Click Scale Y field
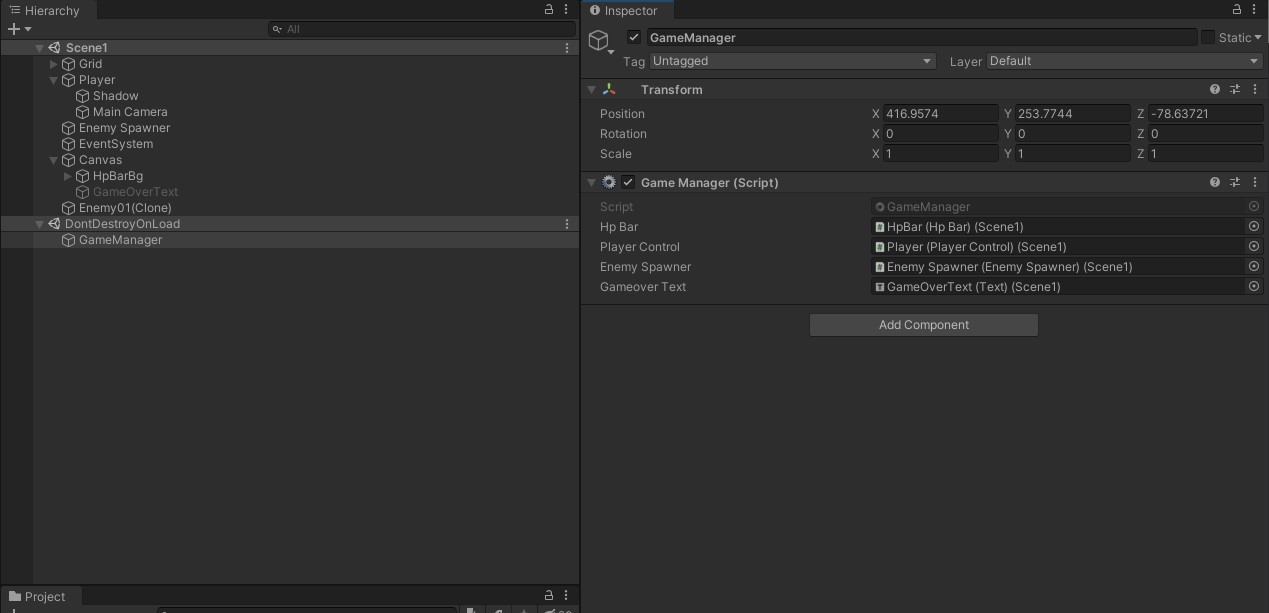Screen dimensions: 1269x613 (x=1072, y=154)
